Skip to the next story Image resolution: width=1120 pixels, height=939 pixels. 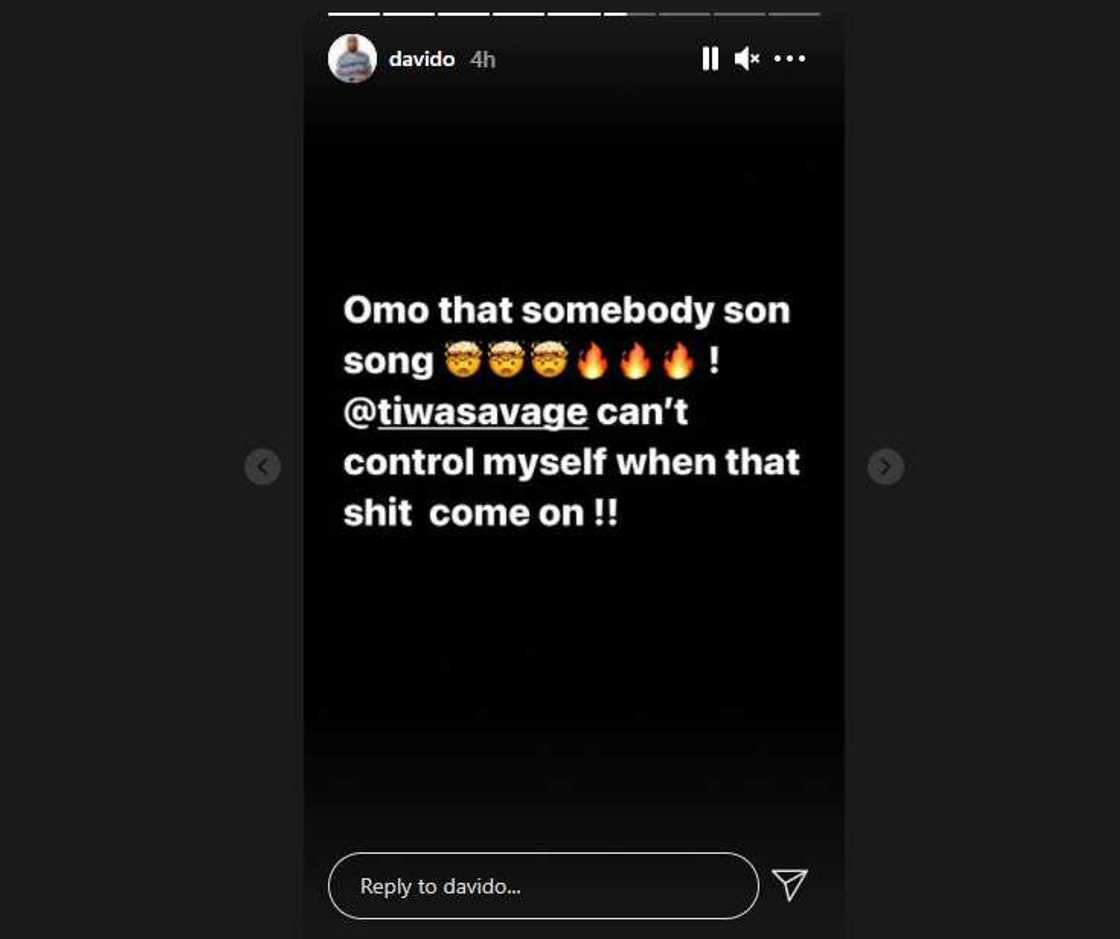(x=885, y=466)
